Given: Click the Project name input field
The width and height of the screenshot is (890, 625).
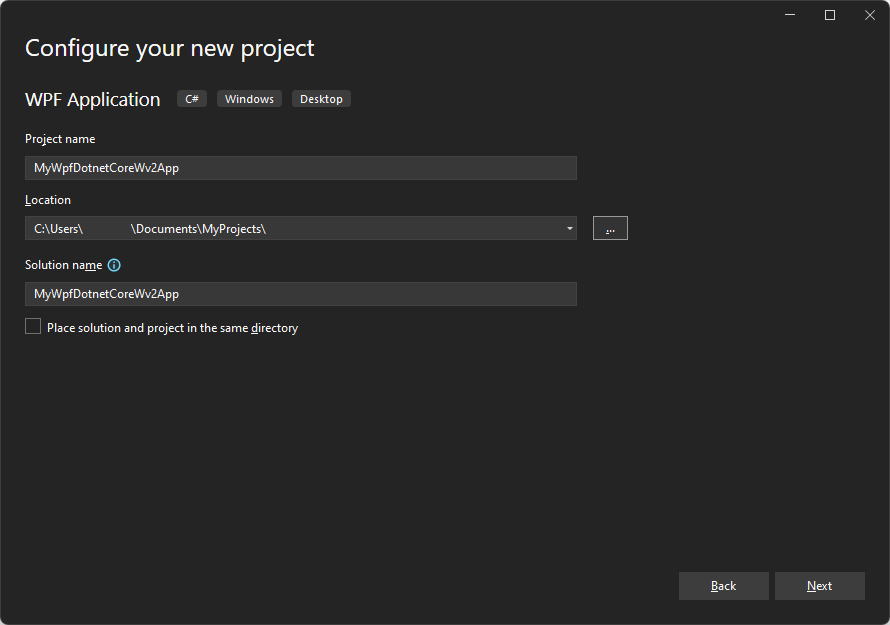Looking at the screenshot, I should [300, 167].
